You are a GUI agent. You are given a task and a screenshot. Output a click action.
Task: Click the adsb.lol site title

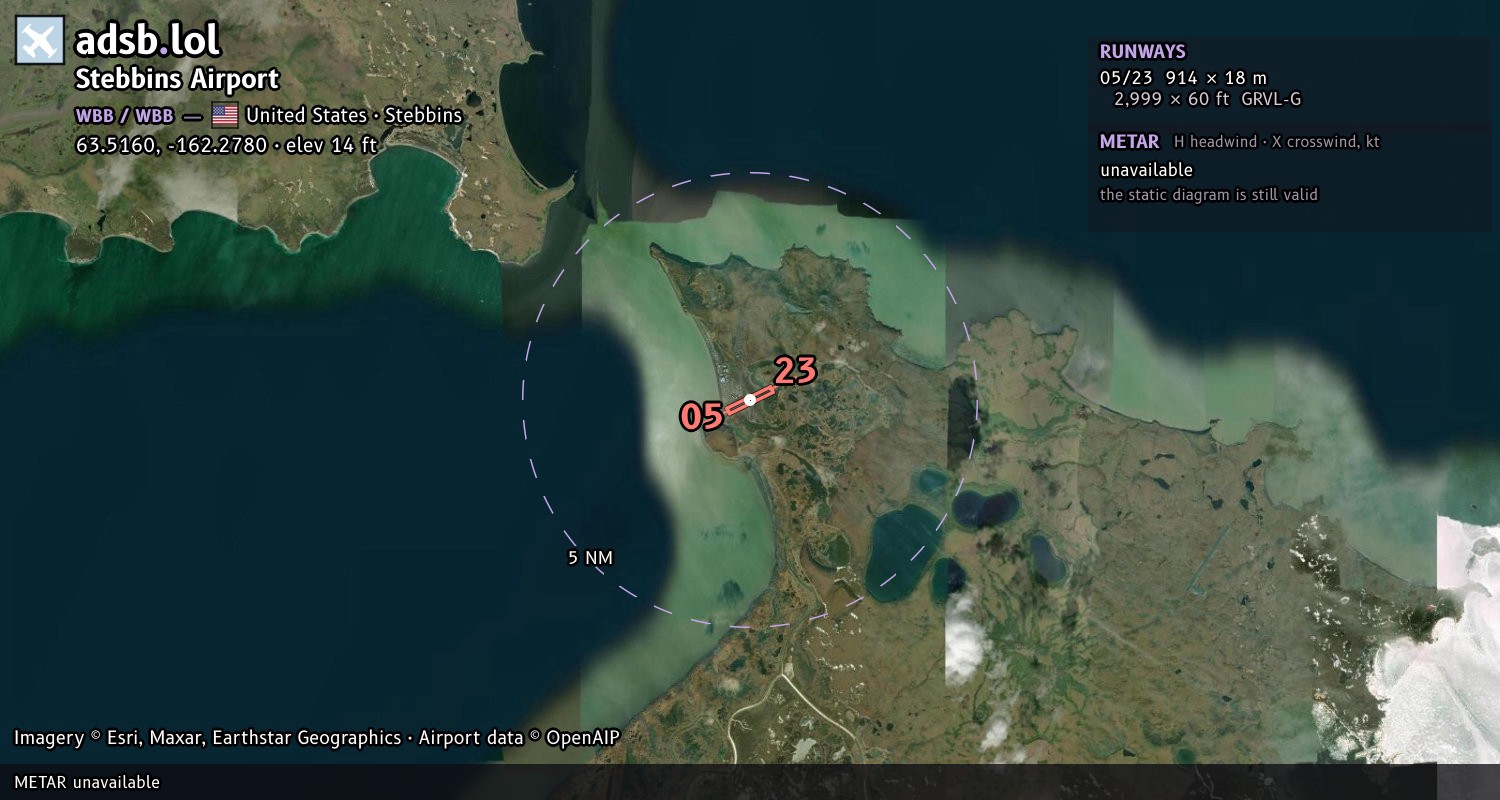[x=148, y=41]
